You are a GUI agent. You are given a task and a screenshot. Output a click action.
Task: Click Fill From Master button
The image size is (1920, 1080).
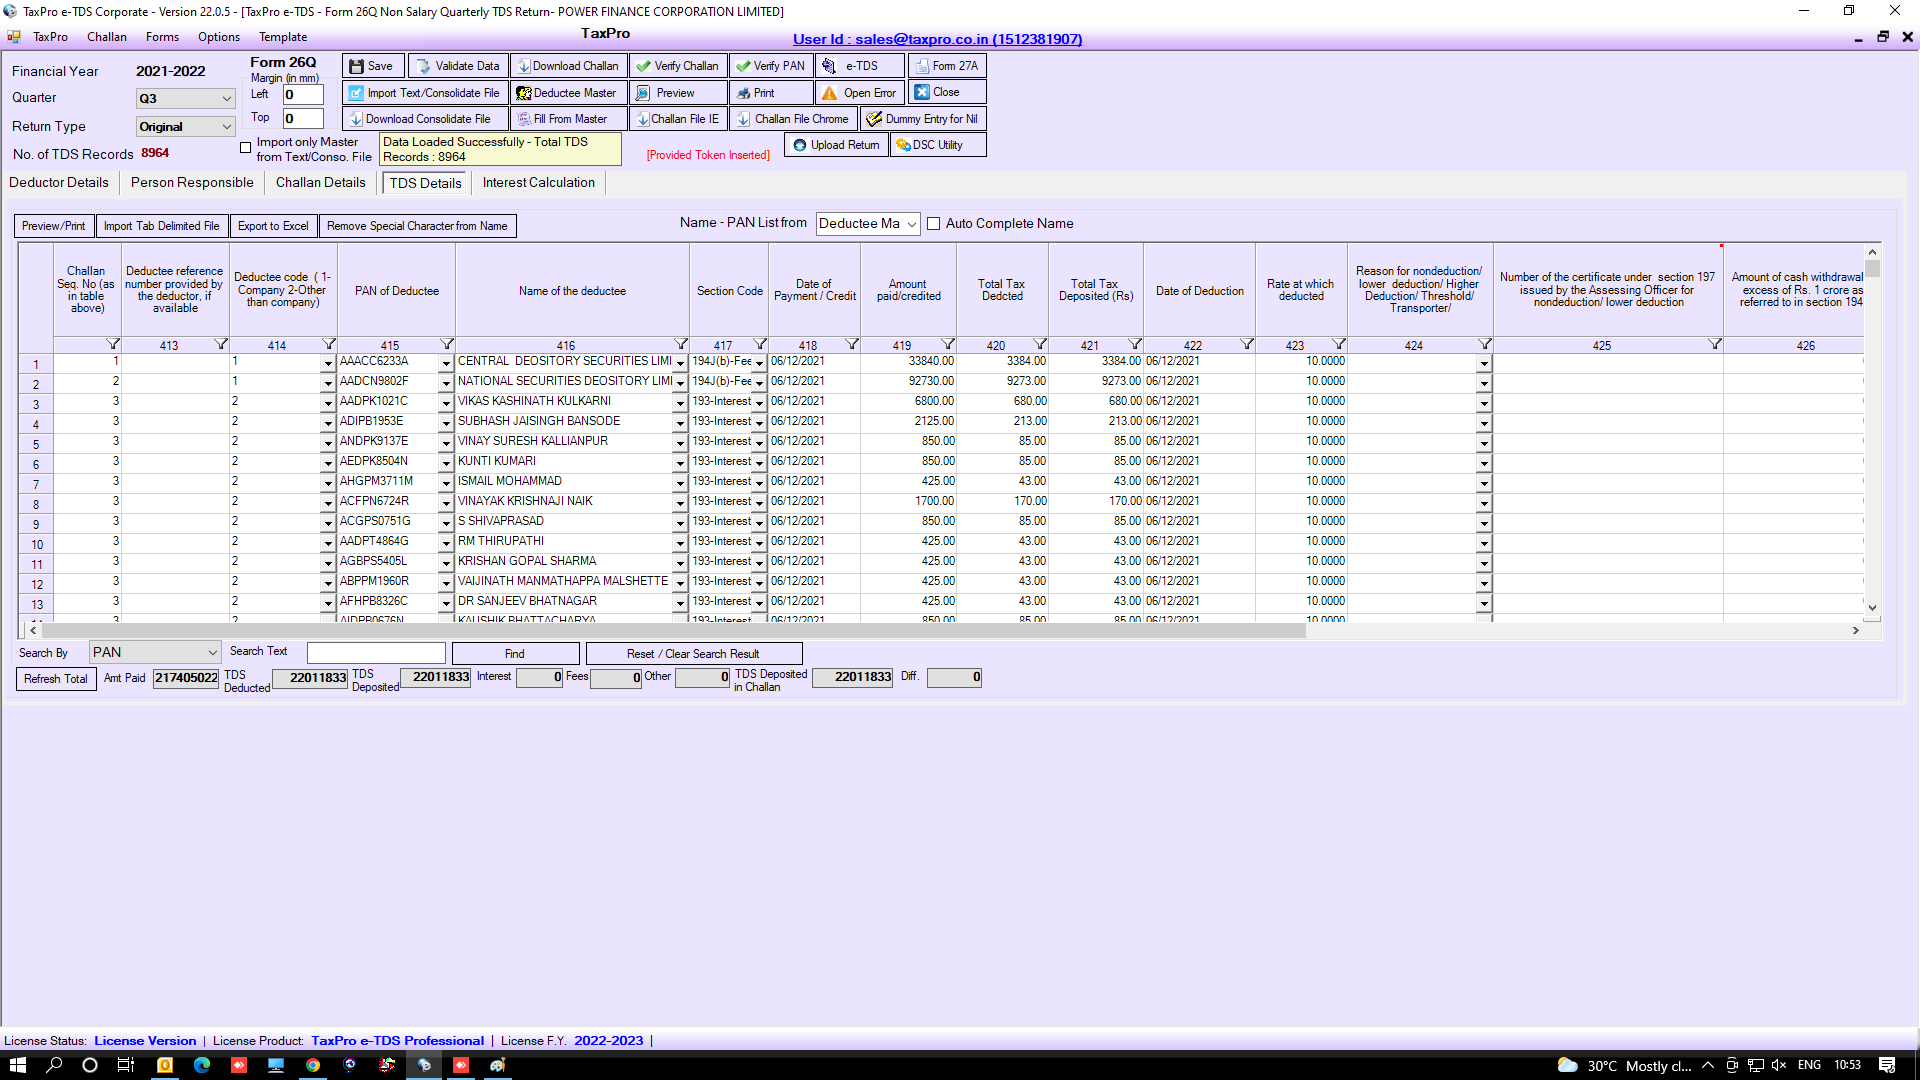click(568, 119)
